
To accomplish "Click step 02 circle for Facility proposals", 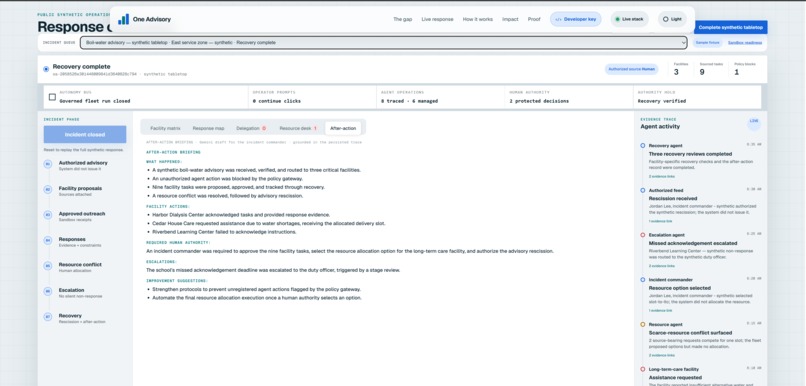I will click(48, 190).
